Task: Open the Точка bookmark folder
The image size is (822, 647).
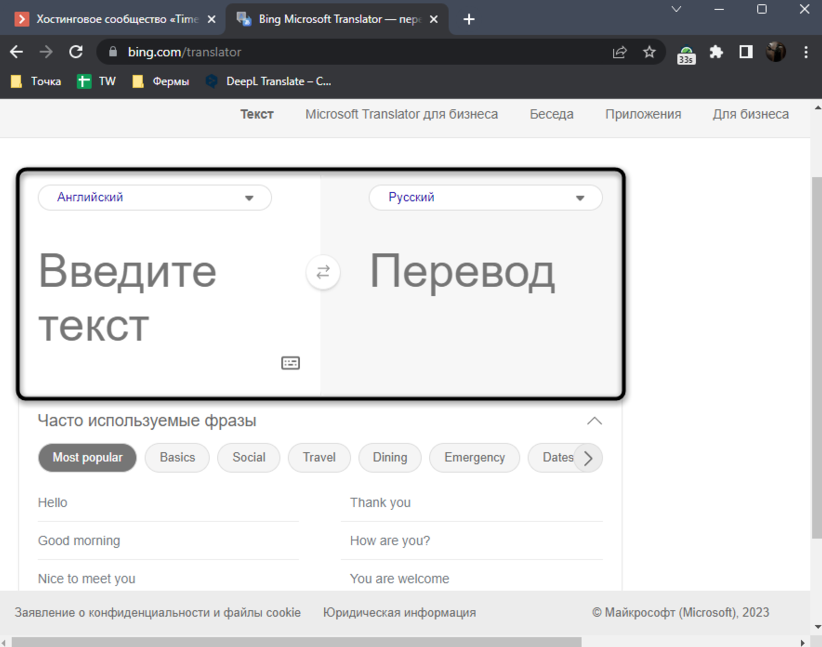Action: tap(36, 81)
